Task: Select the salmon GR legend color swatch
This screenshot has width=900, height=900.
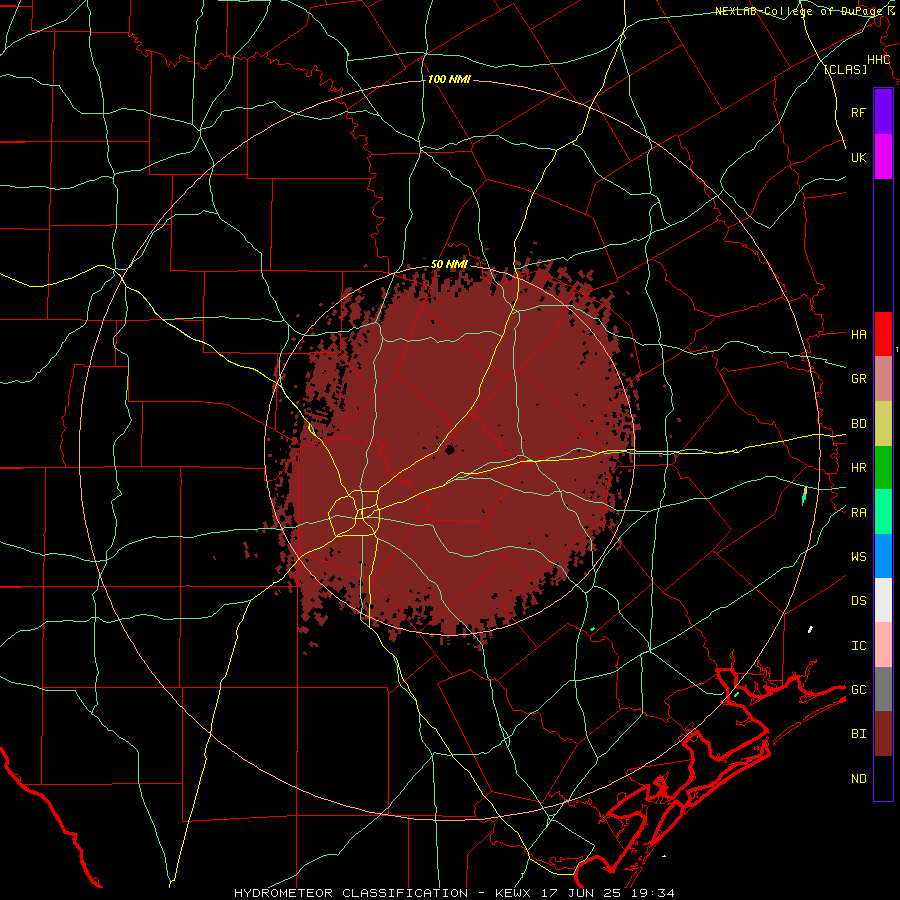Action: [x=883, y=378]
